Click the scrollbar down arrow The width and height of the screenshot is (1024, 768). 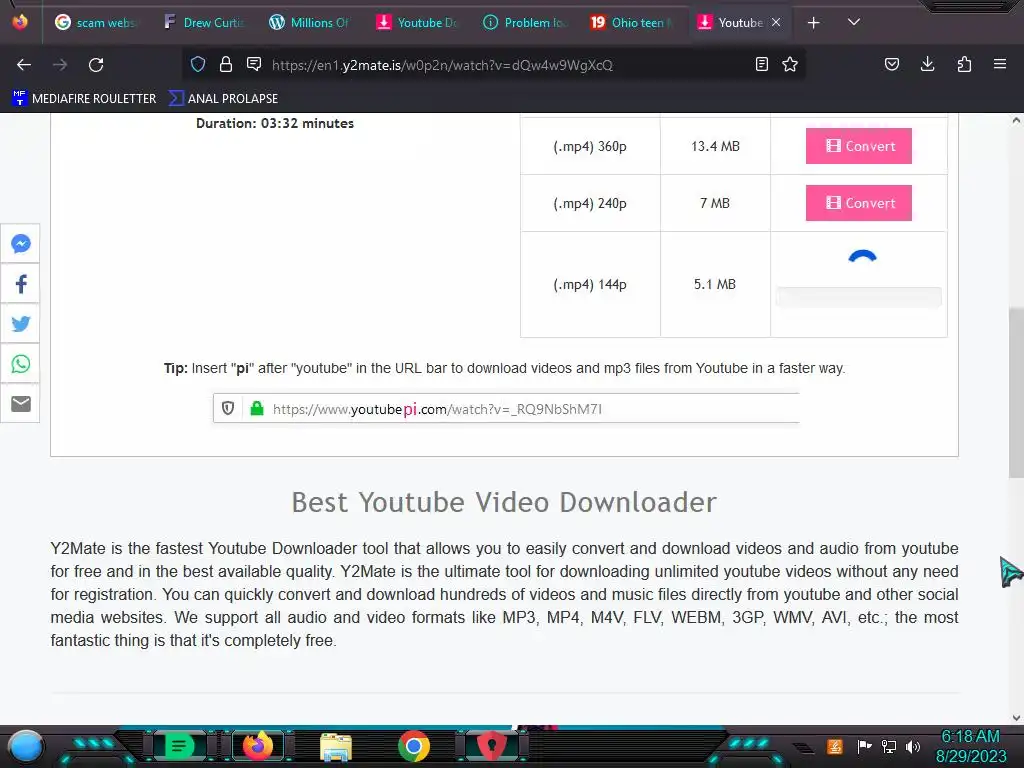[x=1016, y=718]
